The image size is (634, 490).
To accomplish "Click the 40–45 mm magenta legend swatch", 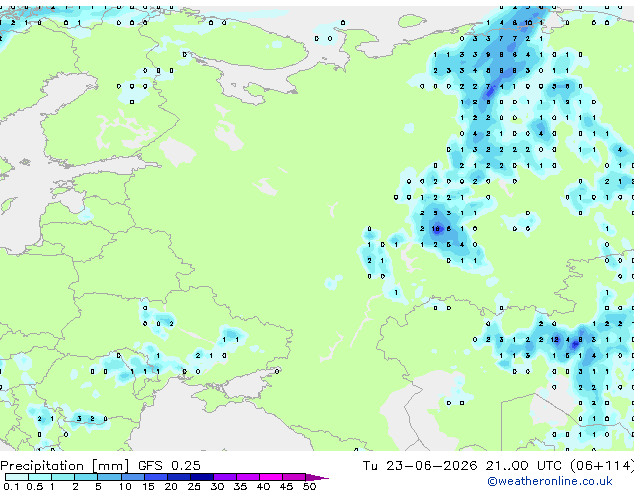I will tap(271, 477).
